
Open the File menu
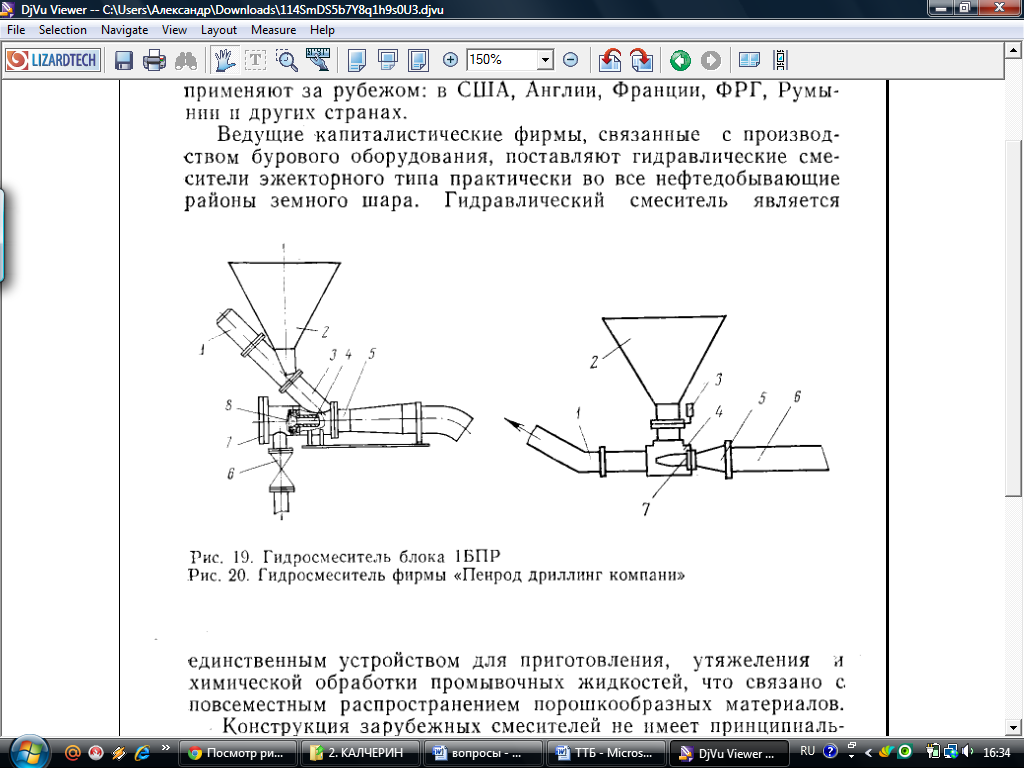(x=16, y=30)
